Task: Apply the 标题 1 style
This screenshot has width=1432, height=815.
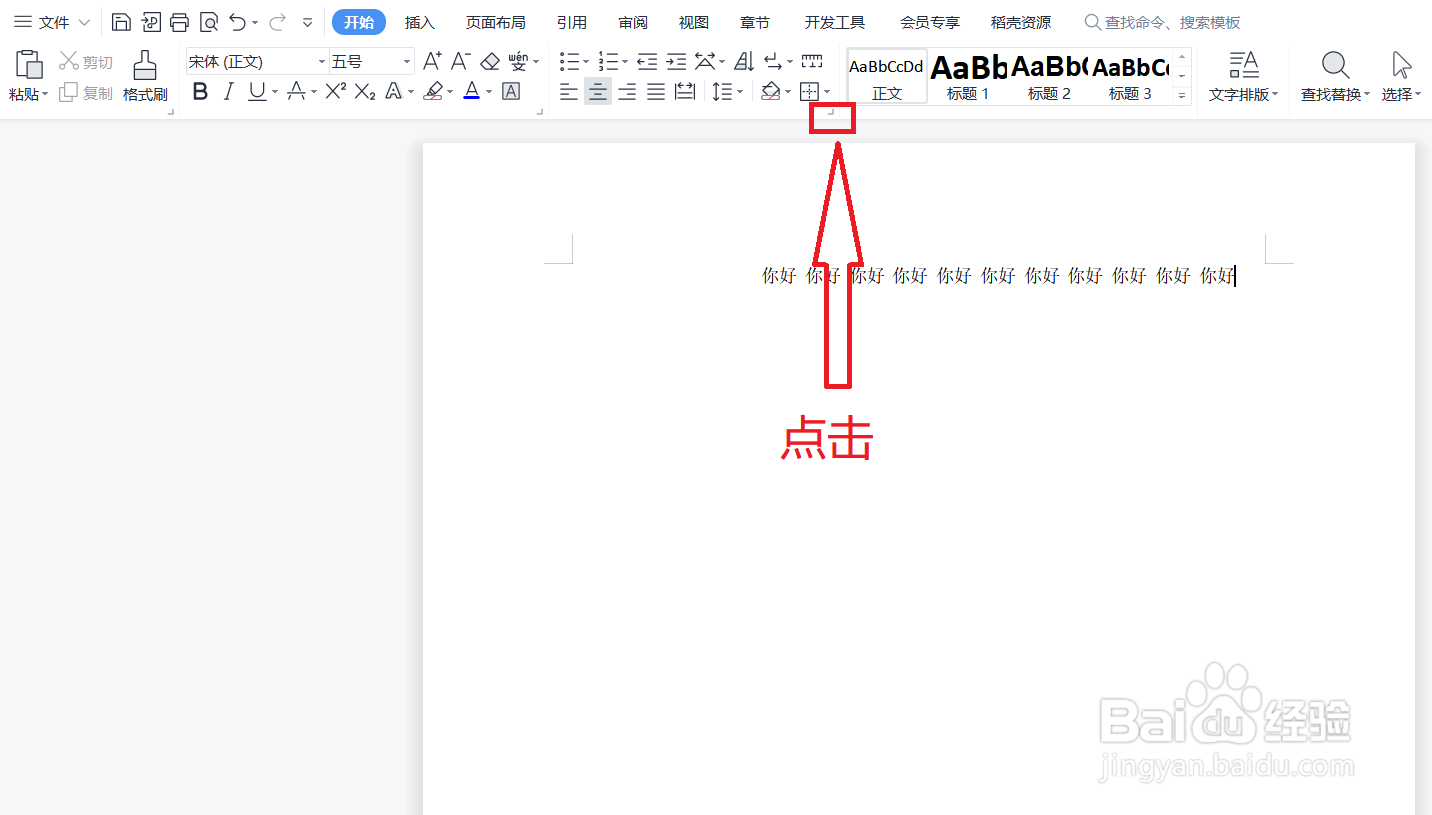Action: pos(966,75)
